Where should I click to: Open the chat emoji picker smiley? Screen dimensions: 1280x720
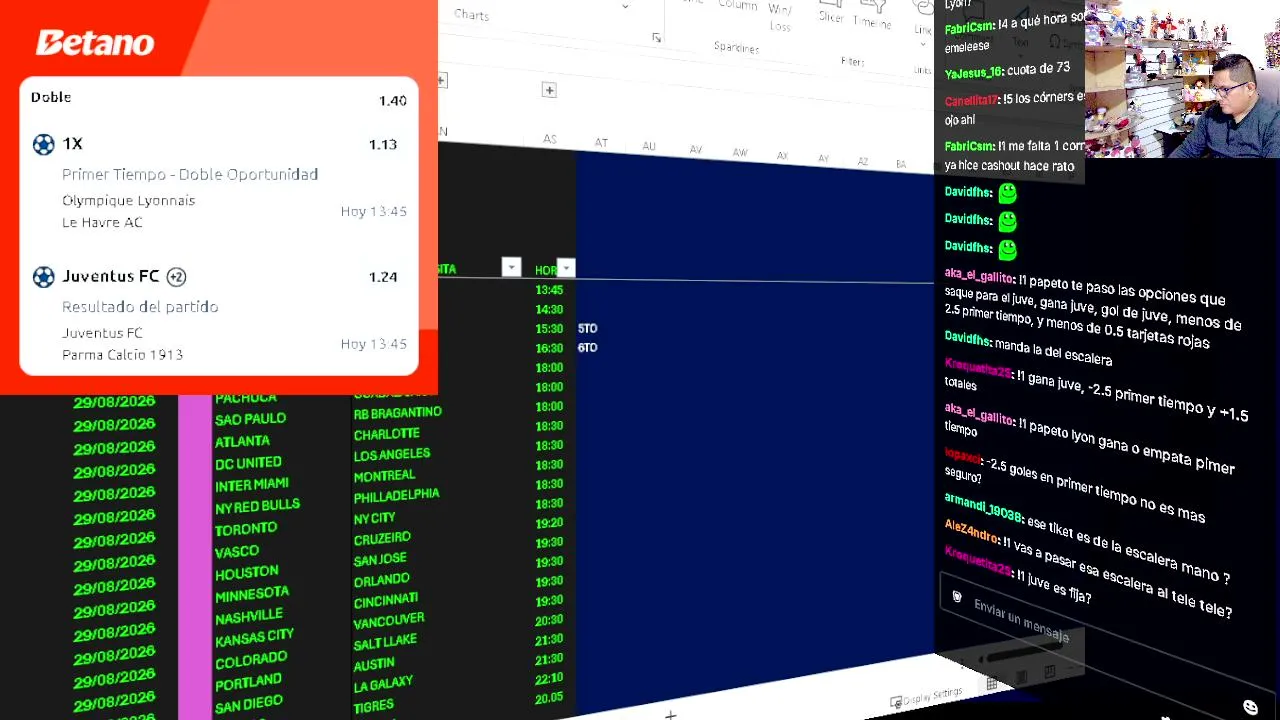1250,708
